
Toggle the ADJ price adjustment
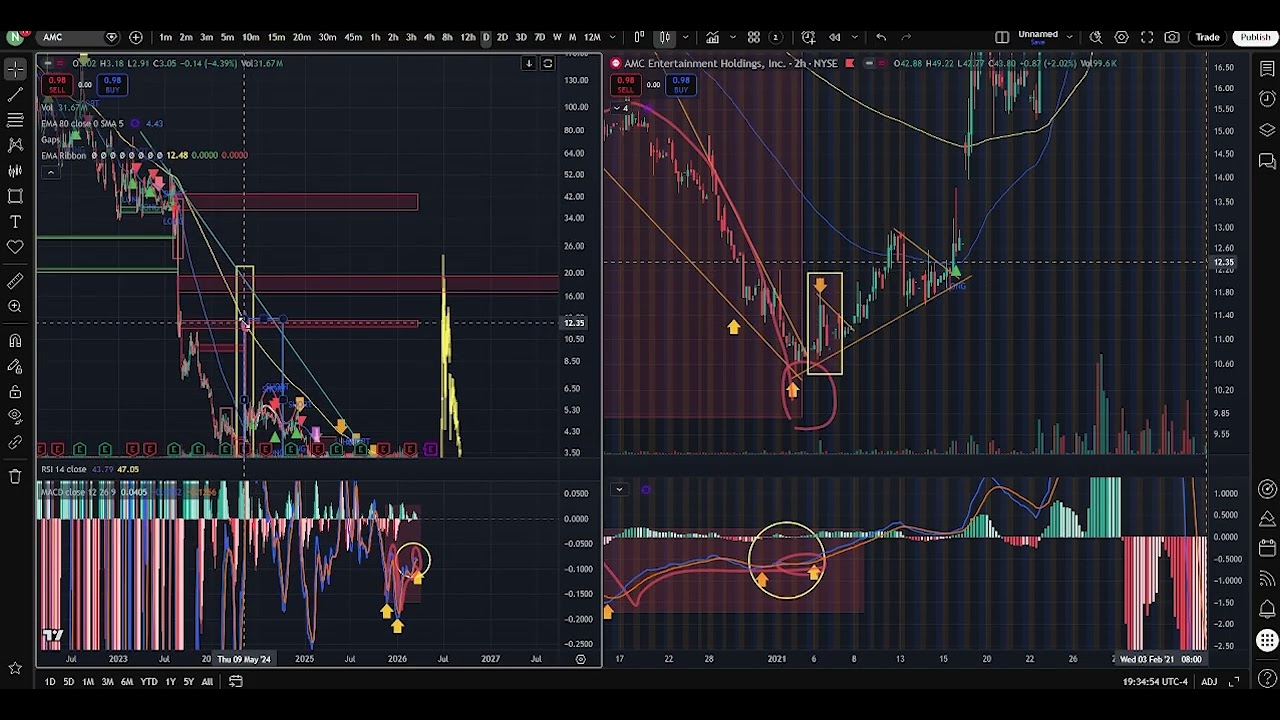(1209, 681)
